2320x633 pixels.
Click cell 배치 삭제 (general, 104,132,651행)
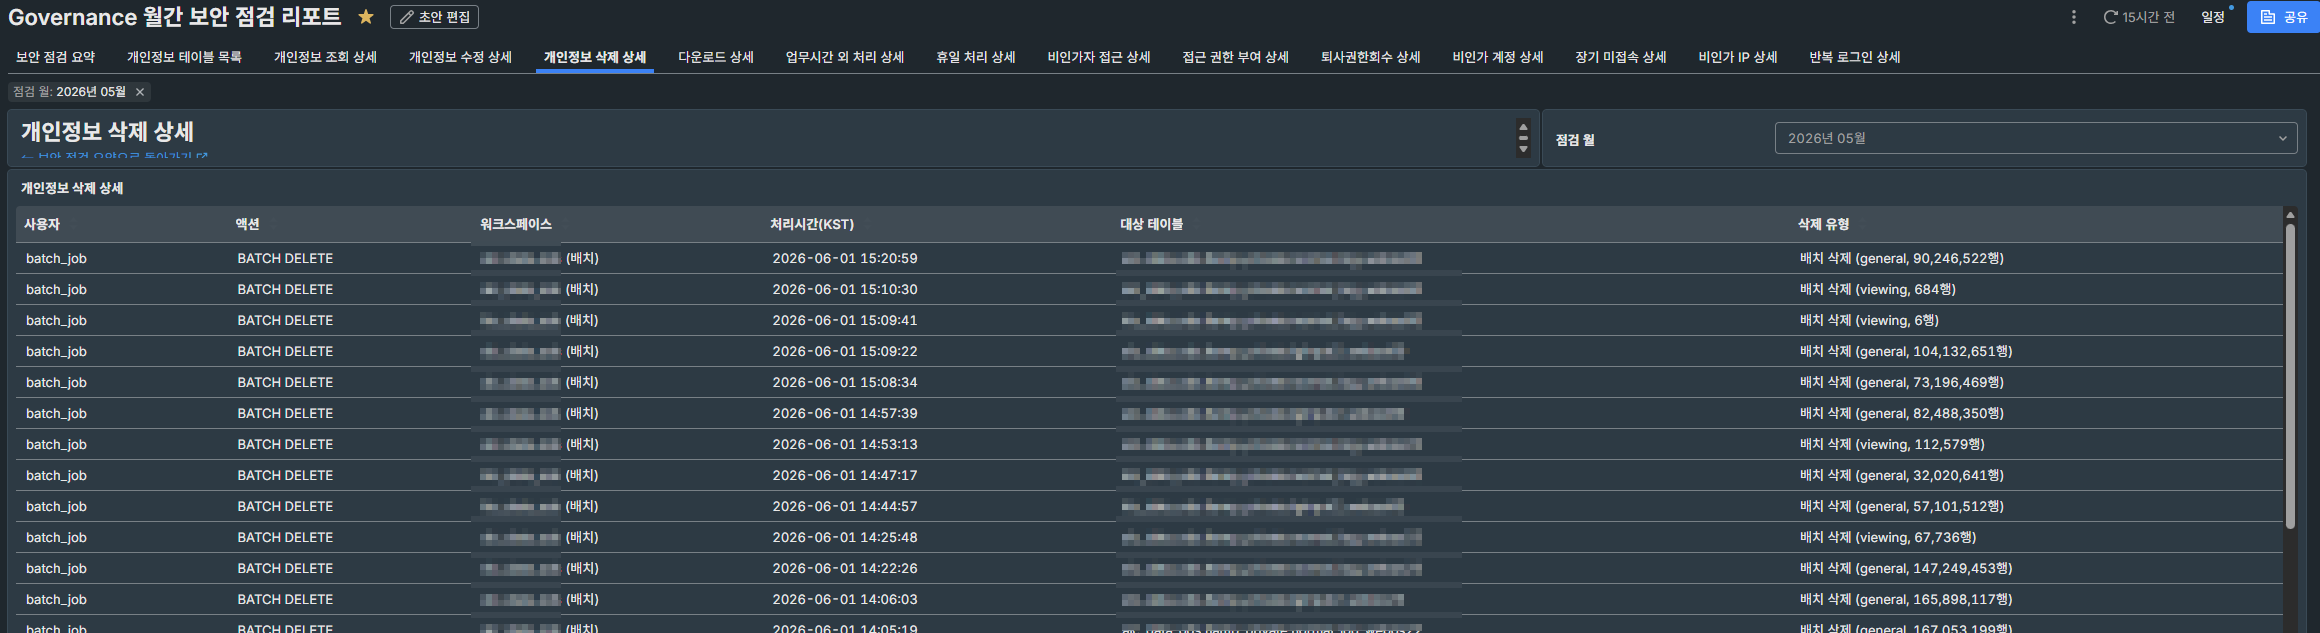[x=1906, y=351]
